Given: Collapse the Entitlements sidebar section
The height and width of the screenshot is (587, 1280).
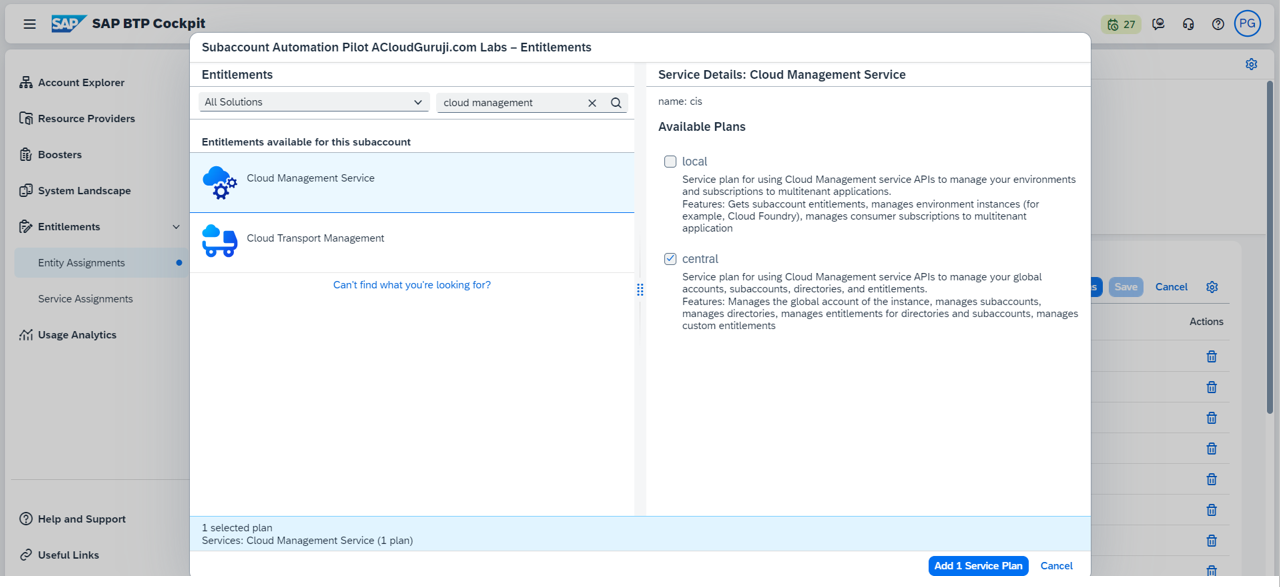Looking at the screenshot, I should [x=176, y=227].
